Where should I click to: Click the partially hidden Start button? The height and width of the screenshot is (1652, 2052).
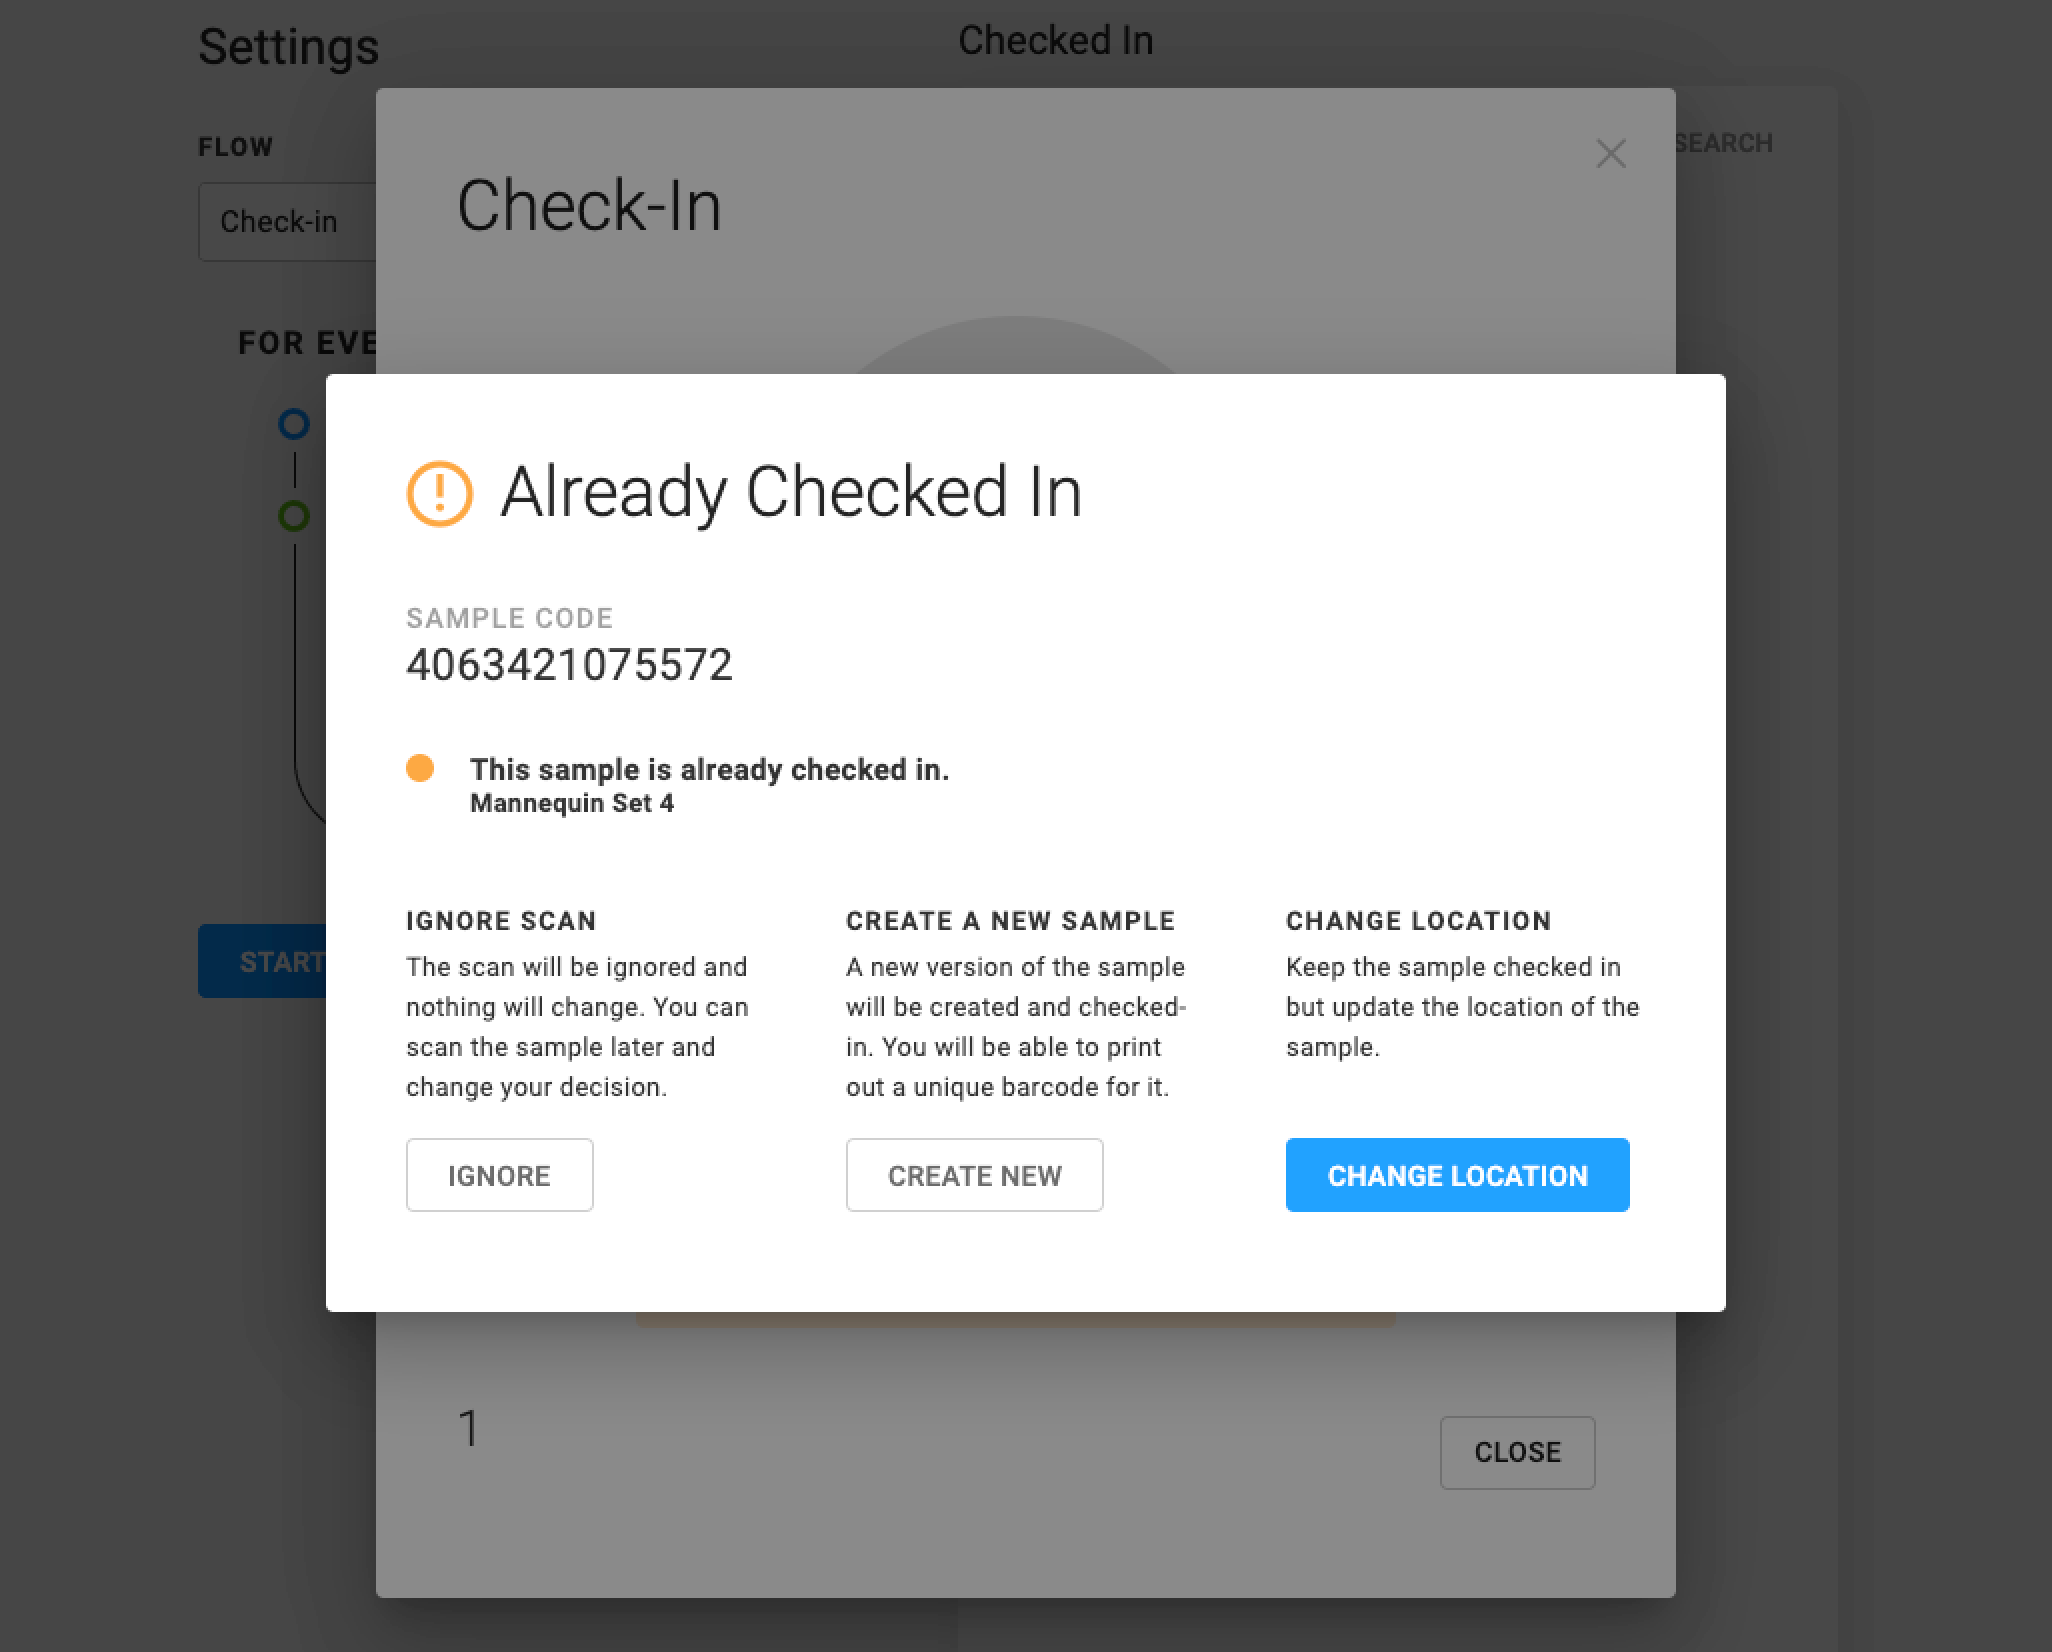262,961
